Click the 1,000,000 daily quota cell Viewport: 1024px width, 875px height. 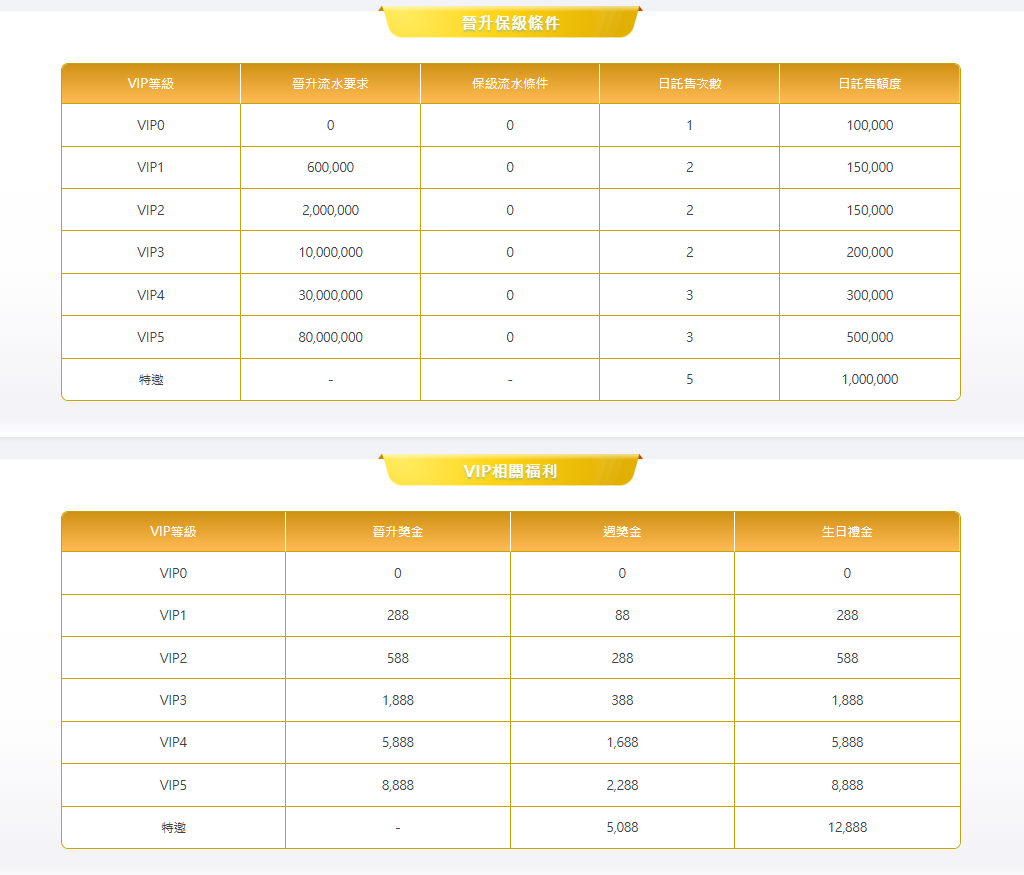click(870, 379)
